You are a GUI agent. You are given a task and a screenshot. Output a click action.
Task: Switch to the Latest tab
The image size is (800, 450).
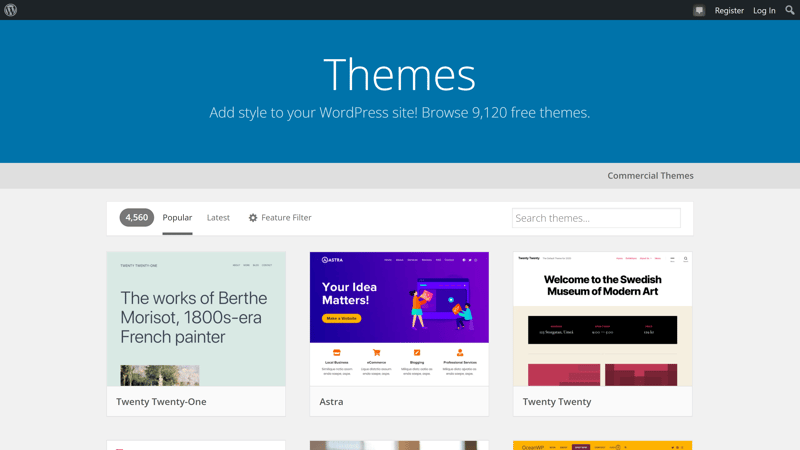tap(218, 218)
